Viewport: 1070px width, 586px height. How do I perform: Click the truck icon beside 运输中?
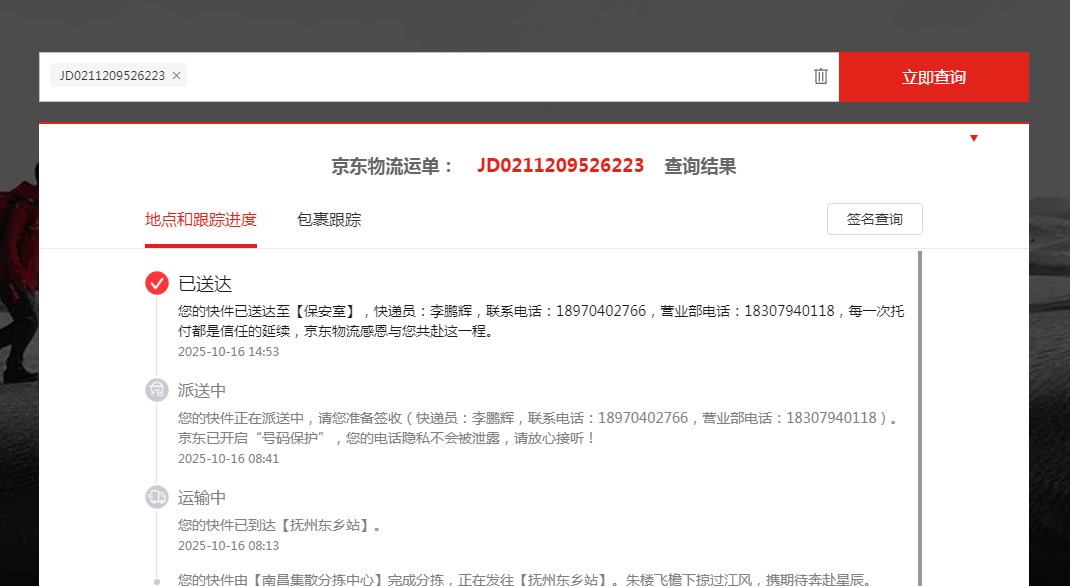click(157, 497)
